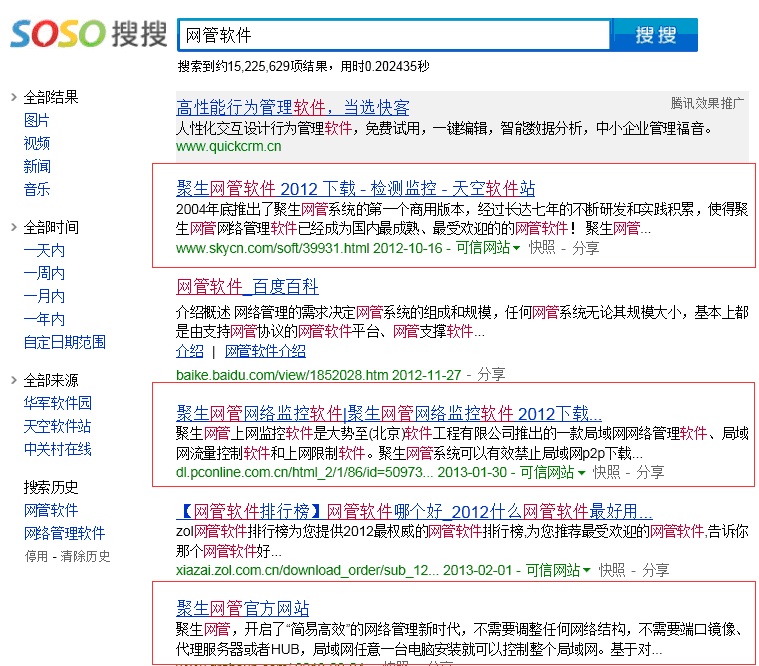Filter by source 华军软件园

pos(58,403)
